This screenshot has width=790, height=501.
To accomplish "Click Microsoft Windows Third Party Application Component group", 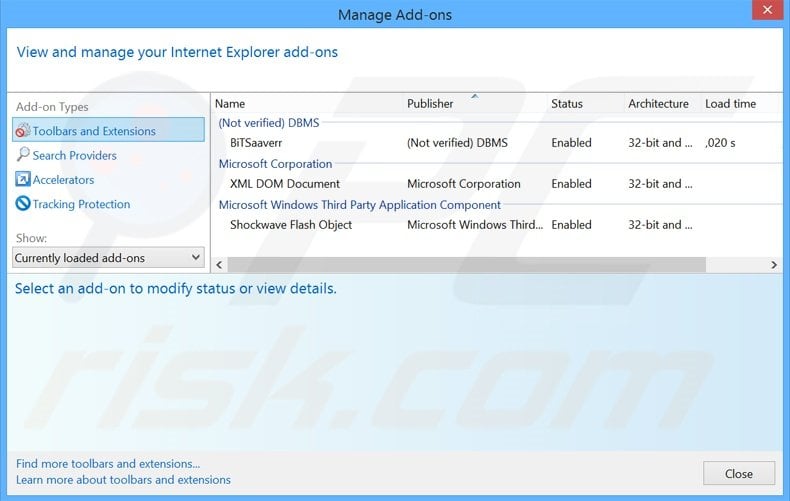I will click(x=359, y=205).
